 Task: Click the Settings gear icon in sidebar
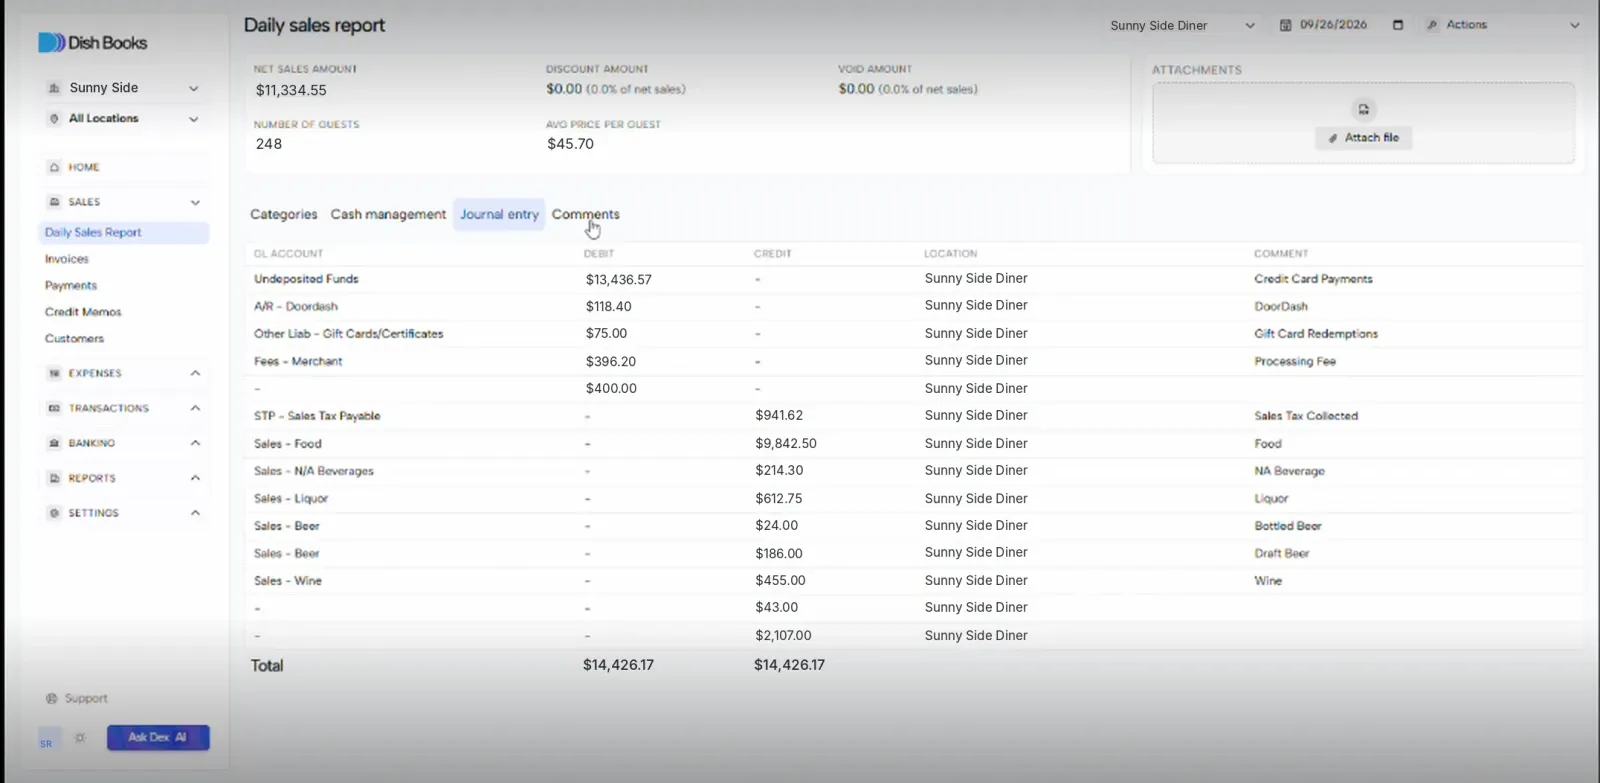54,513
